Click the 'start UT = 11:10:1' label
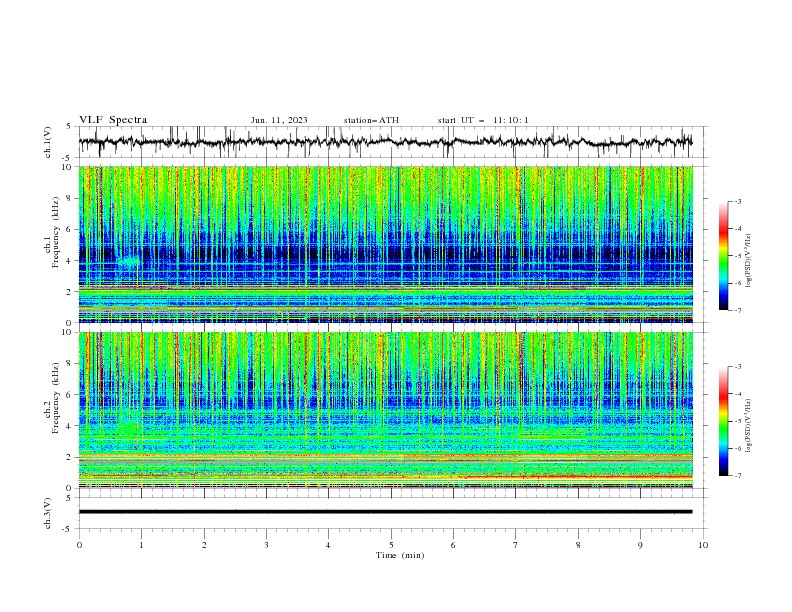792x612 pixels. coord(483,120)
